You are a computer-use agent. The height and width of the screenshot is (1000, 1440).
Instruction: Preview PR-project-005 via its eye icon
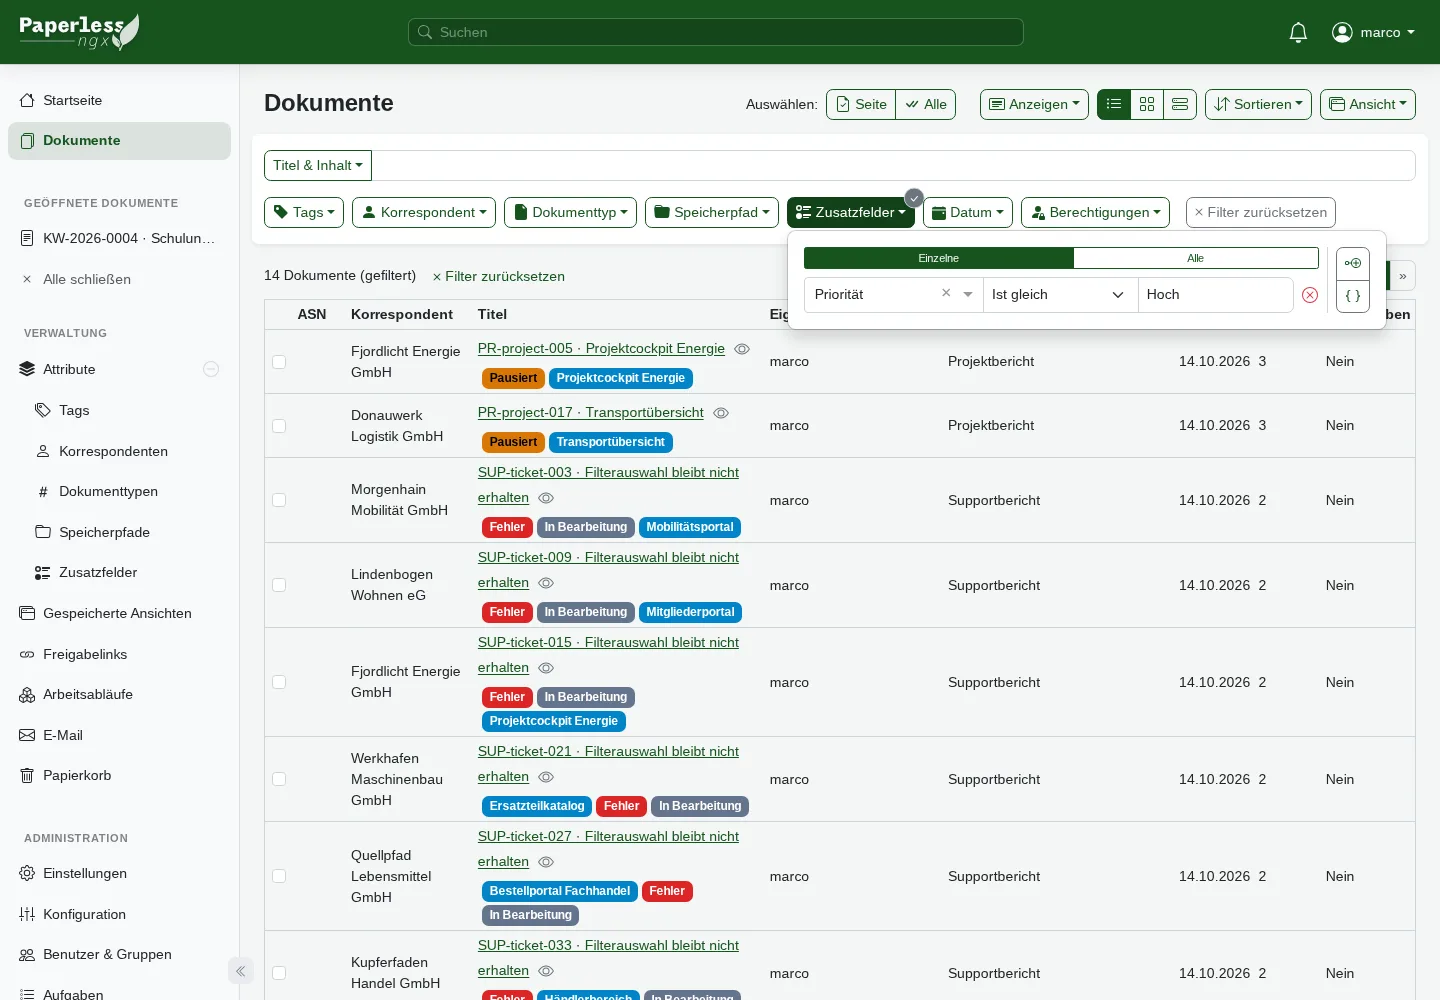pos(742,349)
